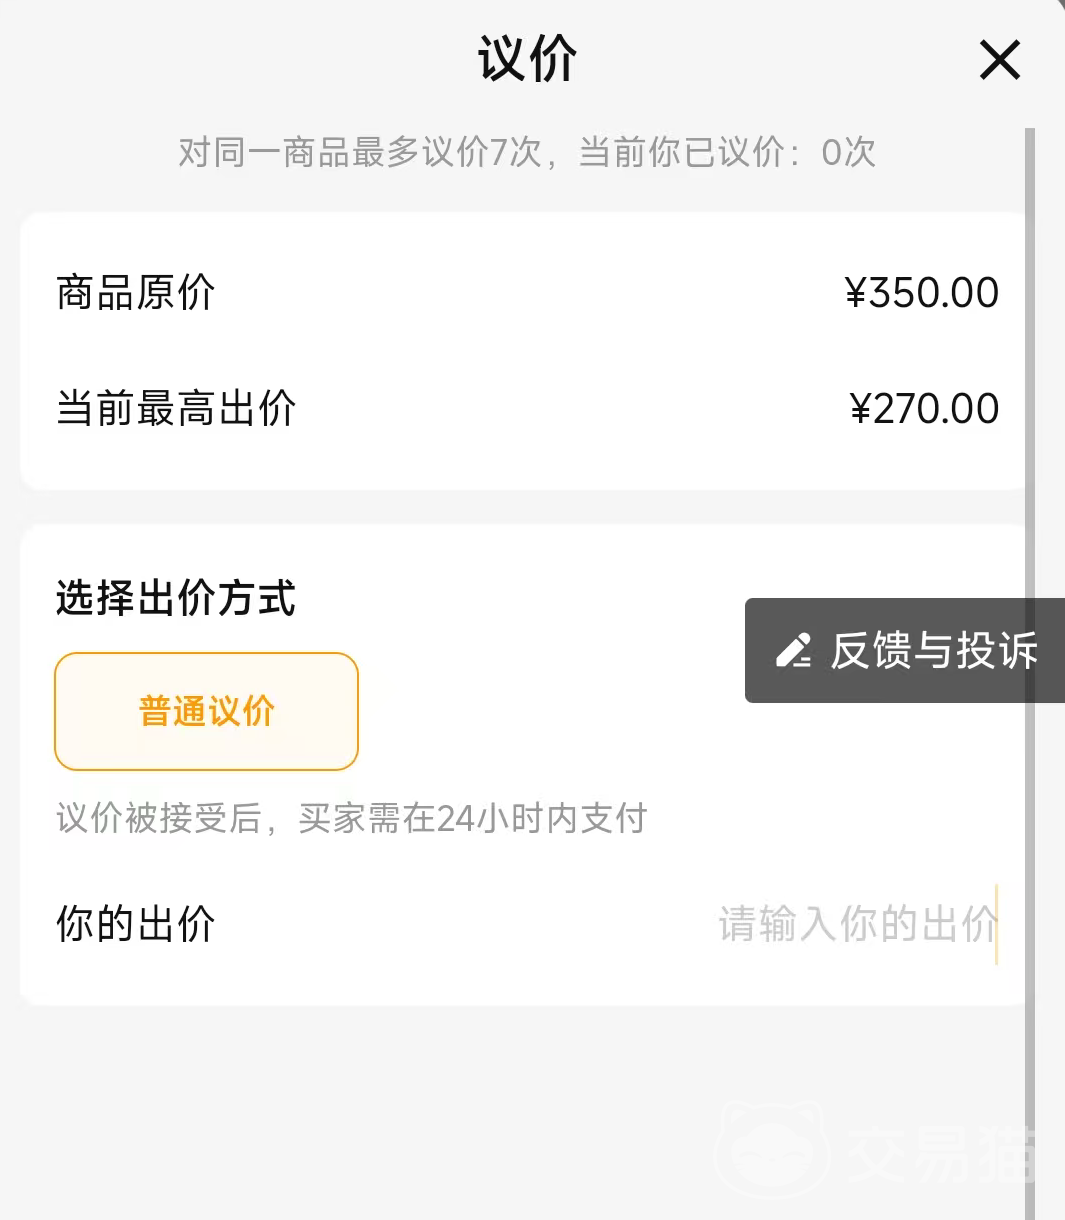
Task: Click the 交易猫 cat logo watermark
Action: (774, 1150)
